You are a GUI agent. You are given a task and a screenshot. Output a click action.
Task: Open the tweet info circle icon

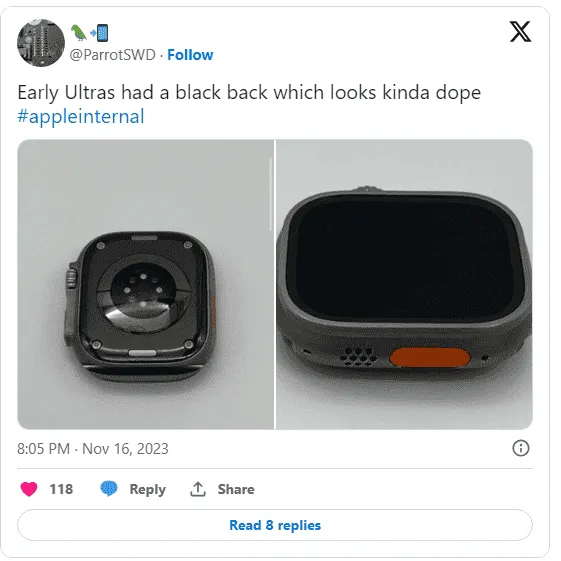coord(521,448)
